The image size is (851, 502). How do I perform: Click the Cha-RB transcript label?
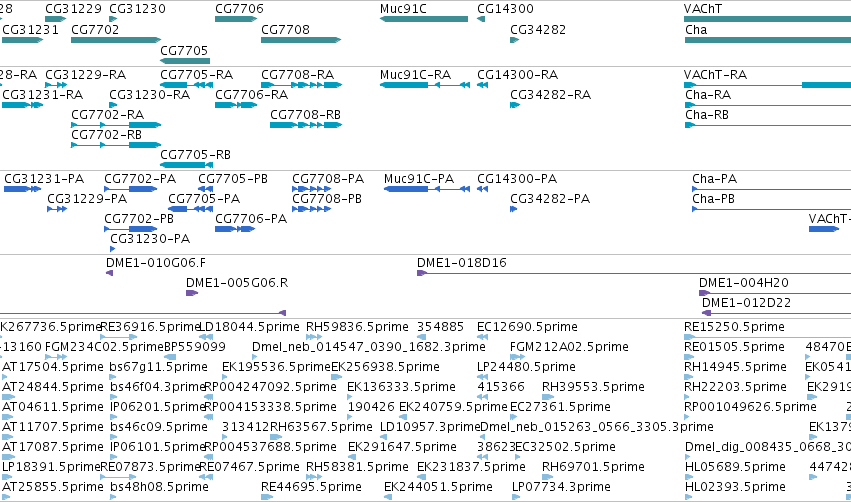coord(707,115)
